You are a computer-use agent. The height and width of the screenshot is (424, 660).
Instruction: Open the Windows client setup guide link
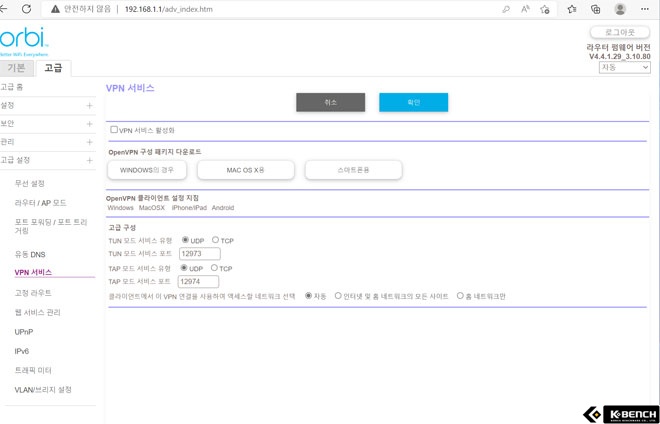tap(120, 208)
